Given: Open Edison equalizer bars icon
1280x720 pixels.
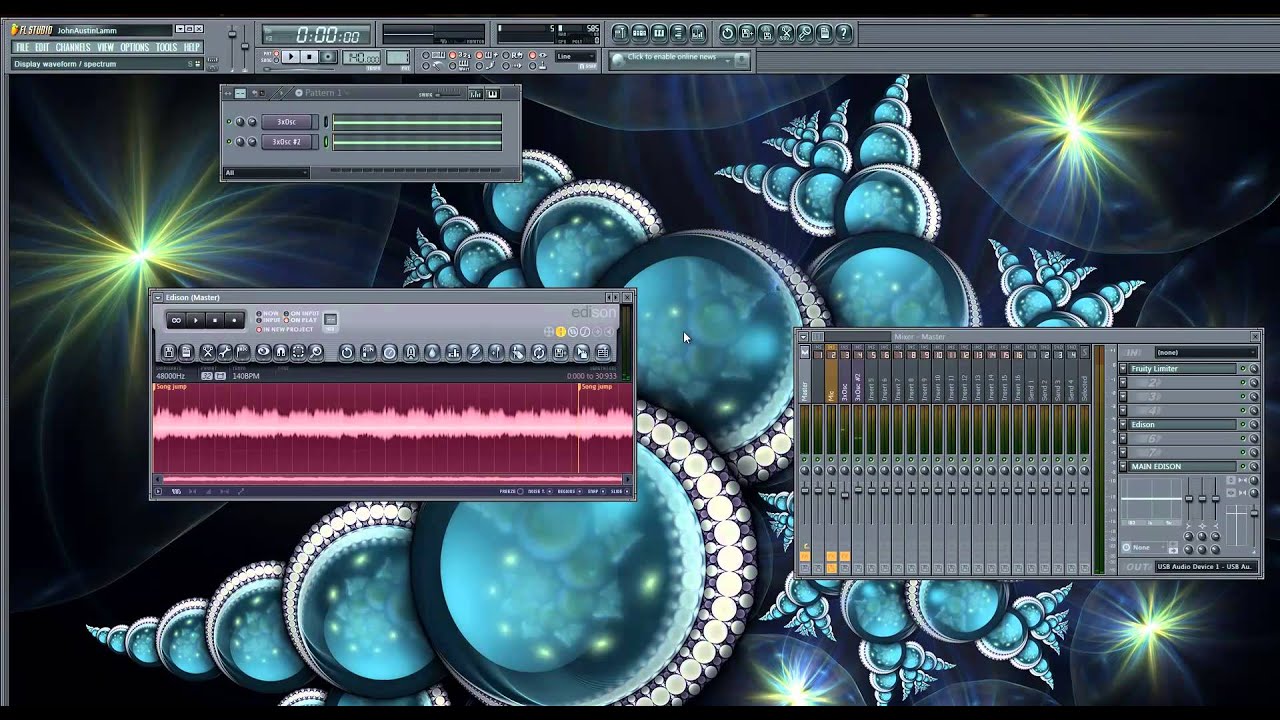Looking at the screenshot, I should [454, 352].
